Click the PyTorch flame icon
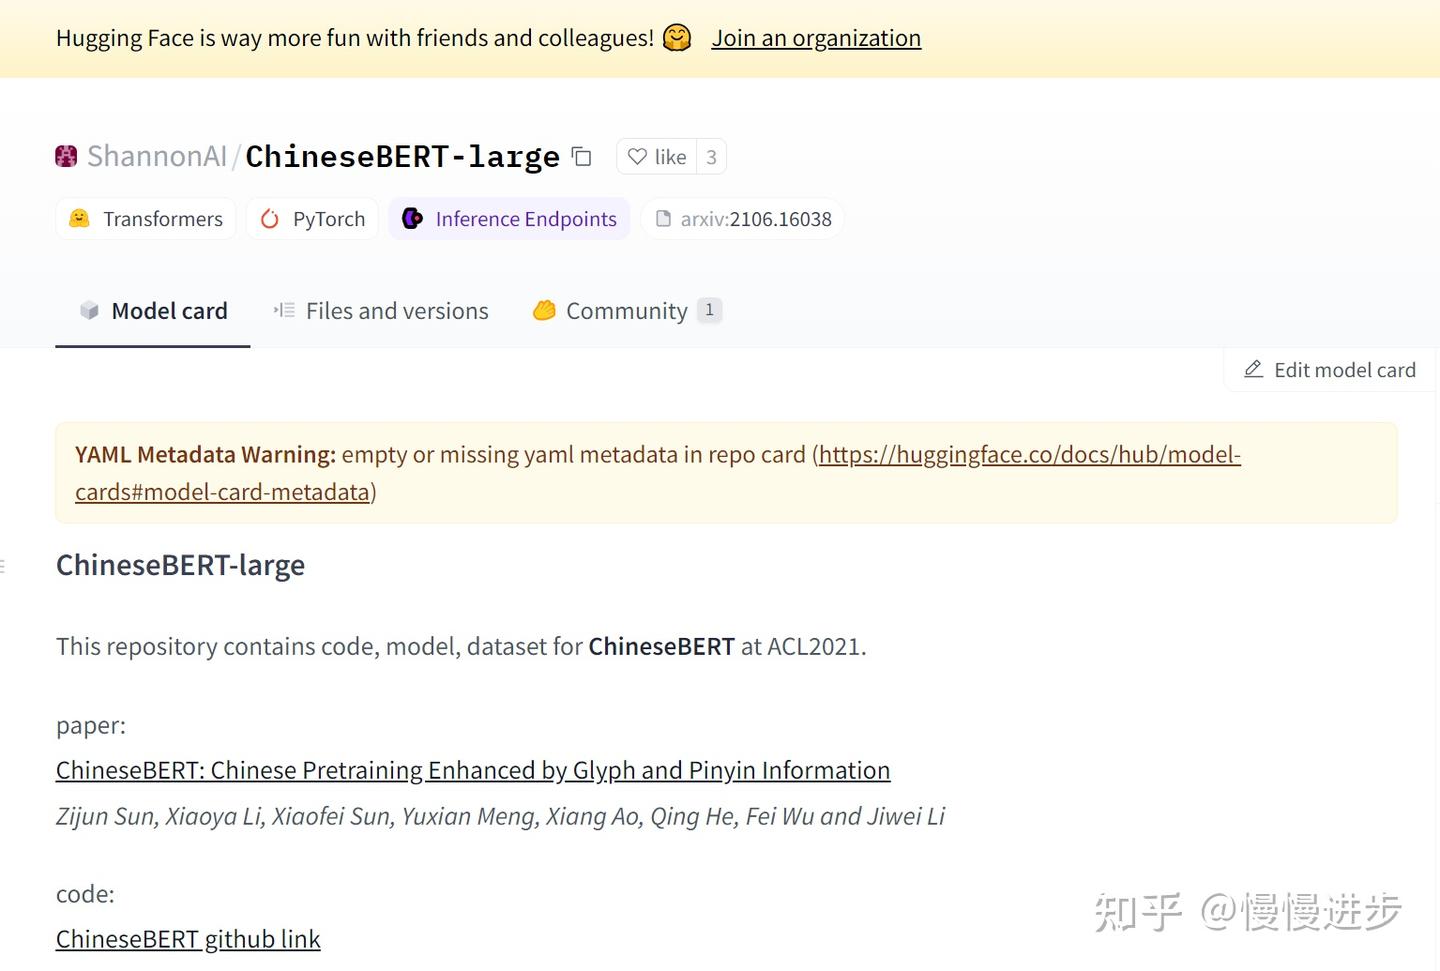The image size is (1440, 971). [x=270, y=218]
